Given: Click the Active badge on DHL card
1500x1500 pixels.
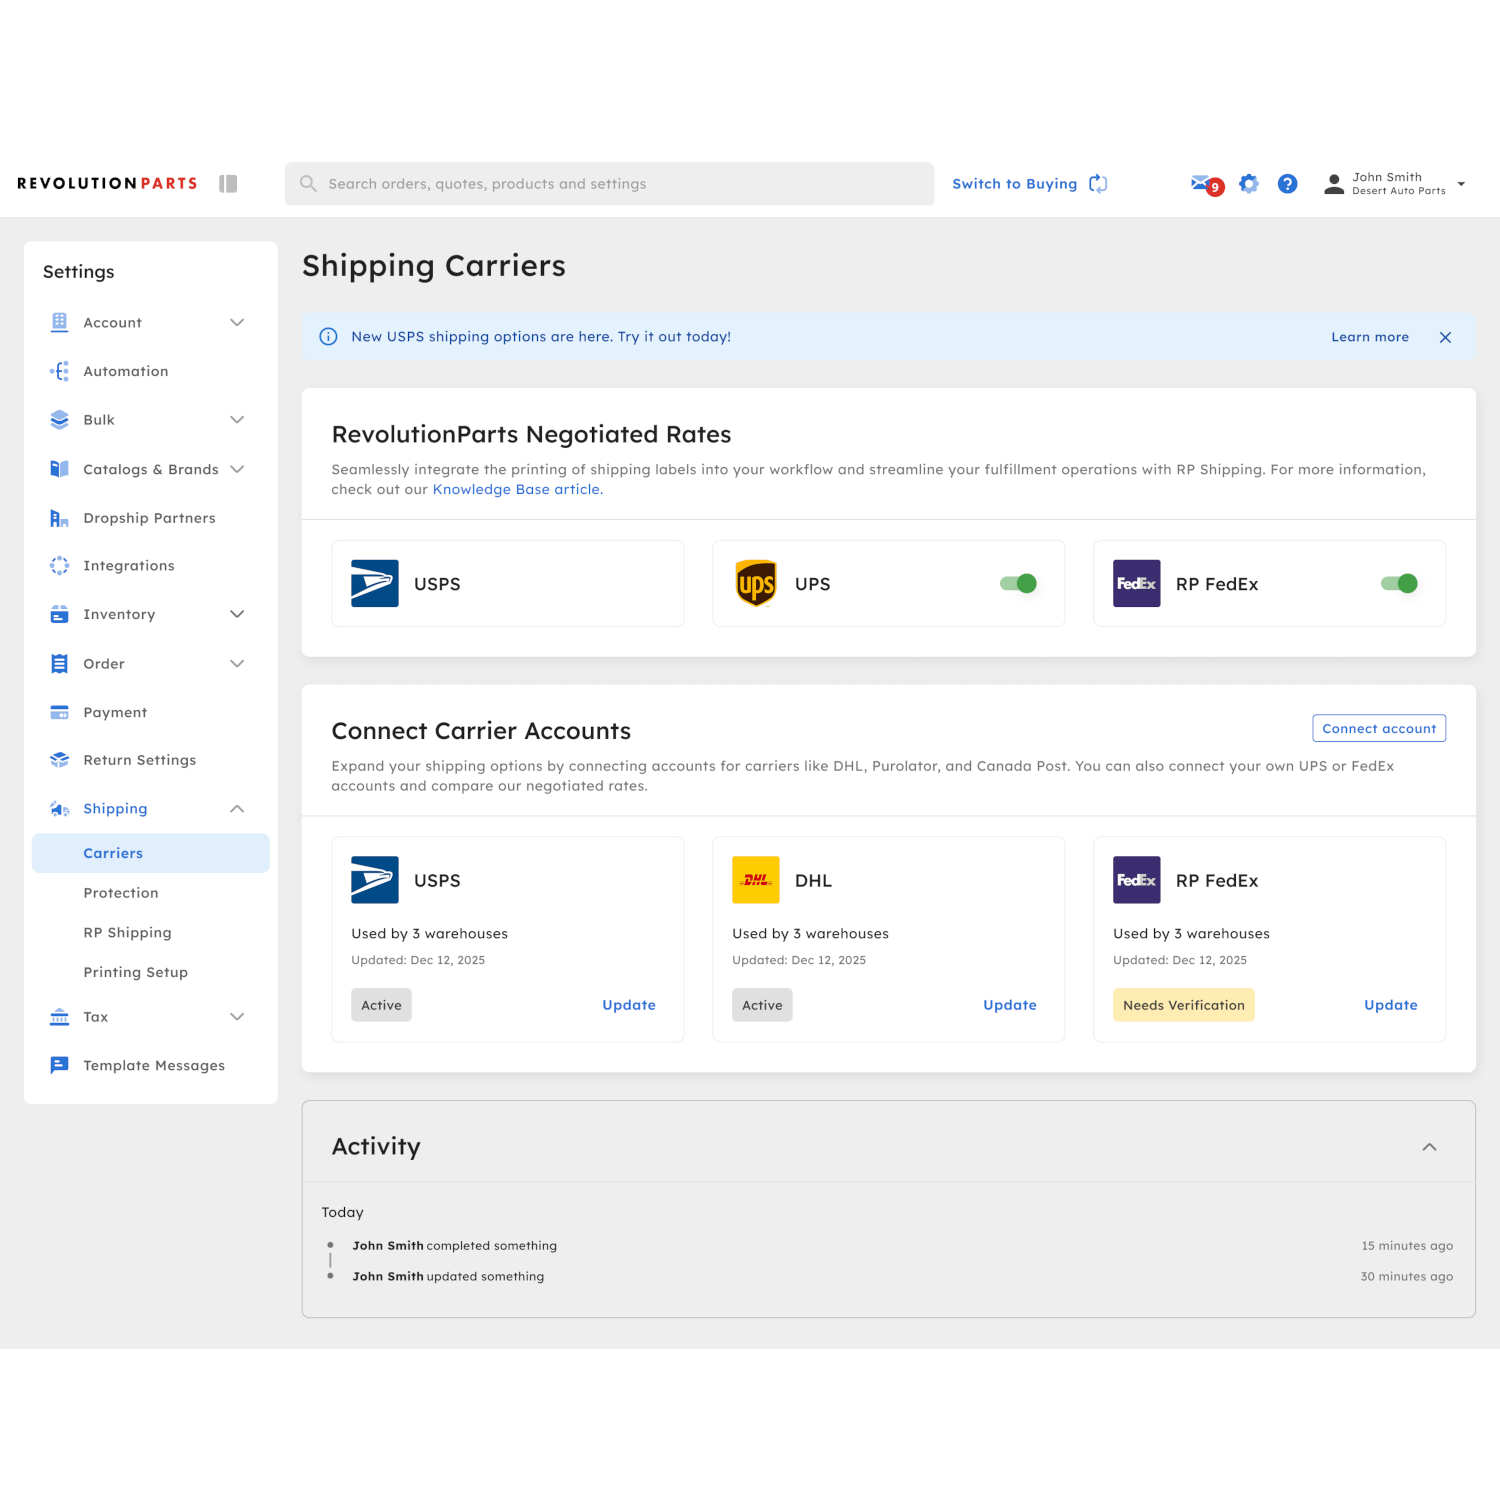Looking at the screenshot, I should tap(762, 1005).
